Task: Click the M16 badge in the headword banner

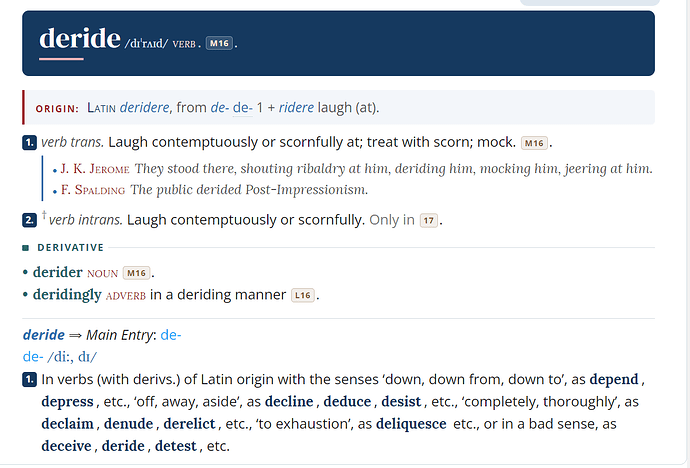Action: click(219, 43)
